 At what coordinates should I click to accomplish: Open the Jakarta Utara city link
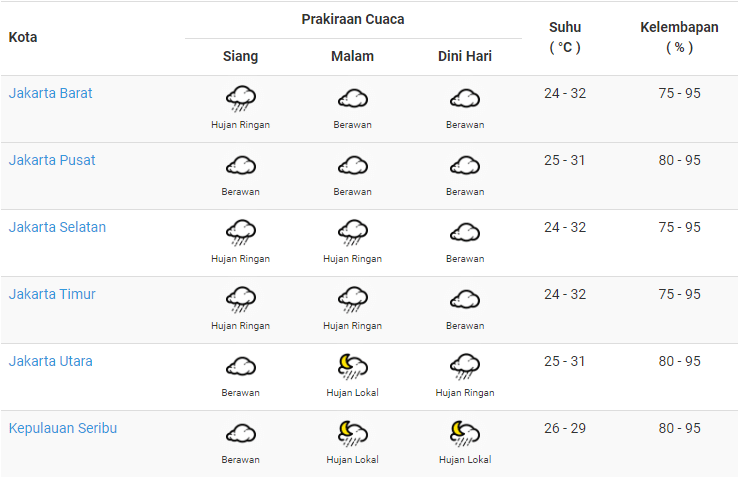(51, 361)
